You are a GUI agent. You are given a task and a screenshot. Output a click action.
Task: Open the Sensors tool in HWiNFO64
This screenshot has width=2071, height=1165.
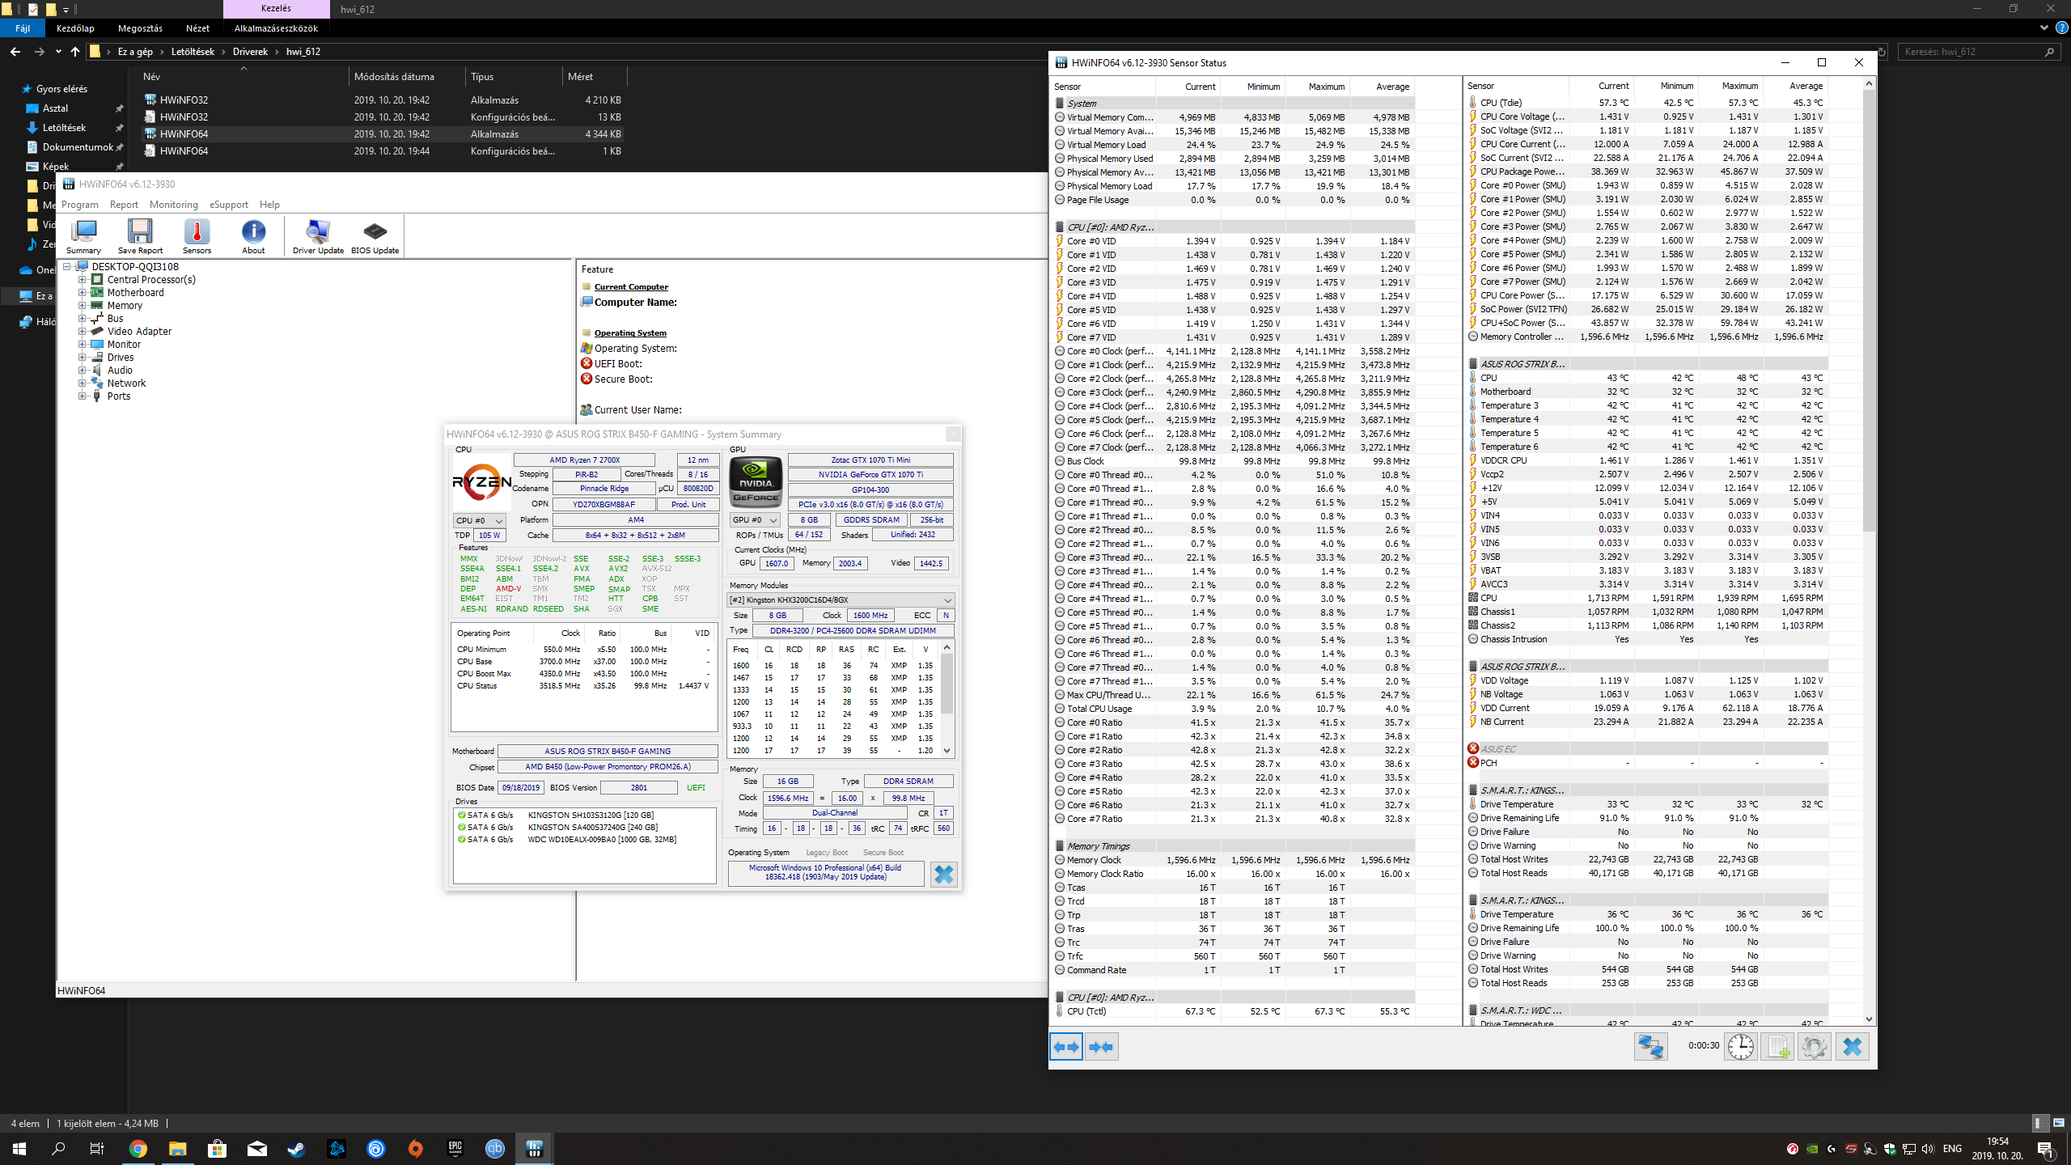click(197, 236)
